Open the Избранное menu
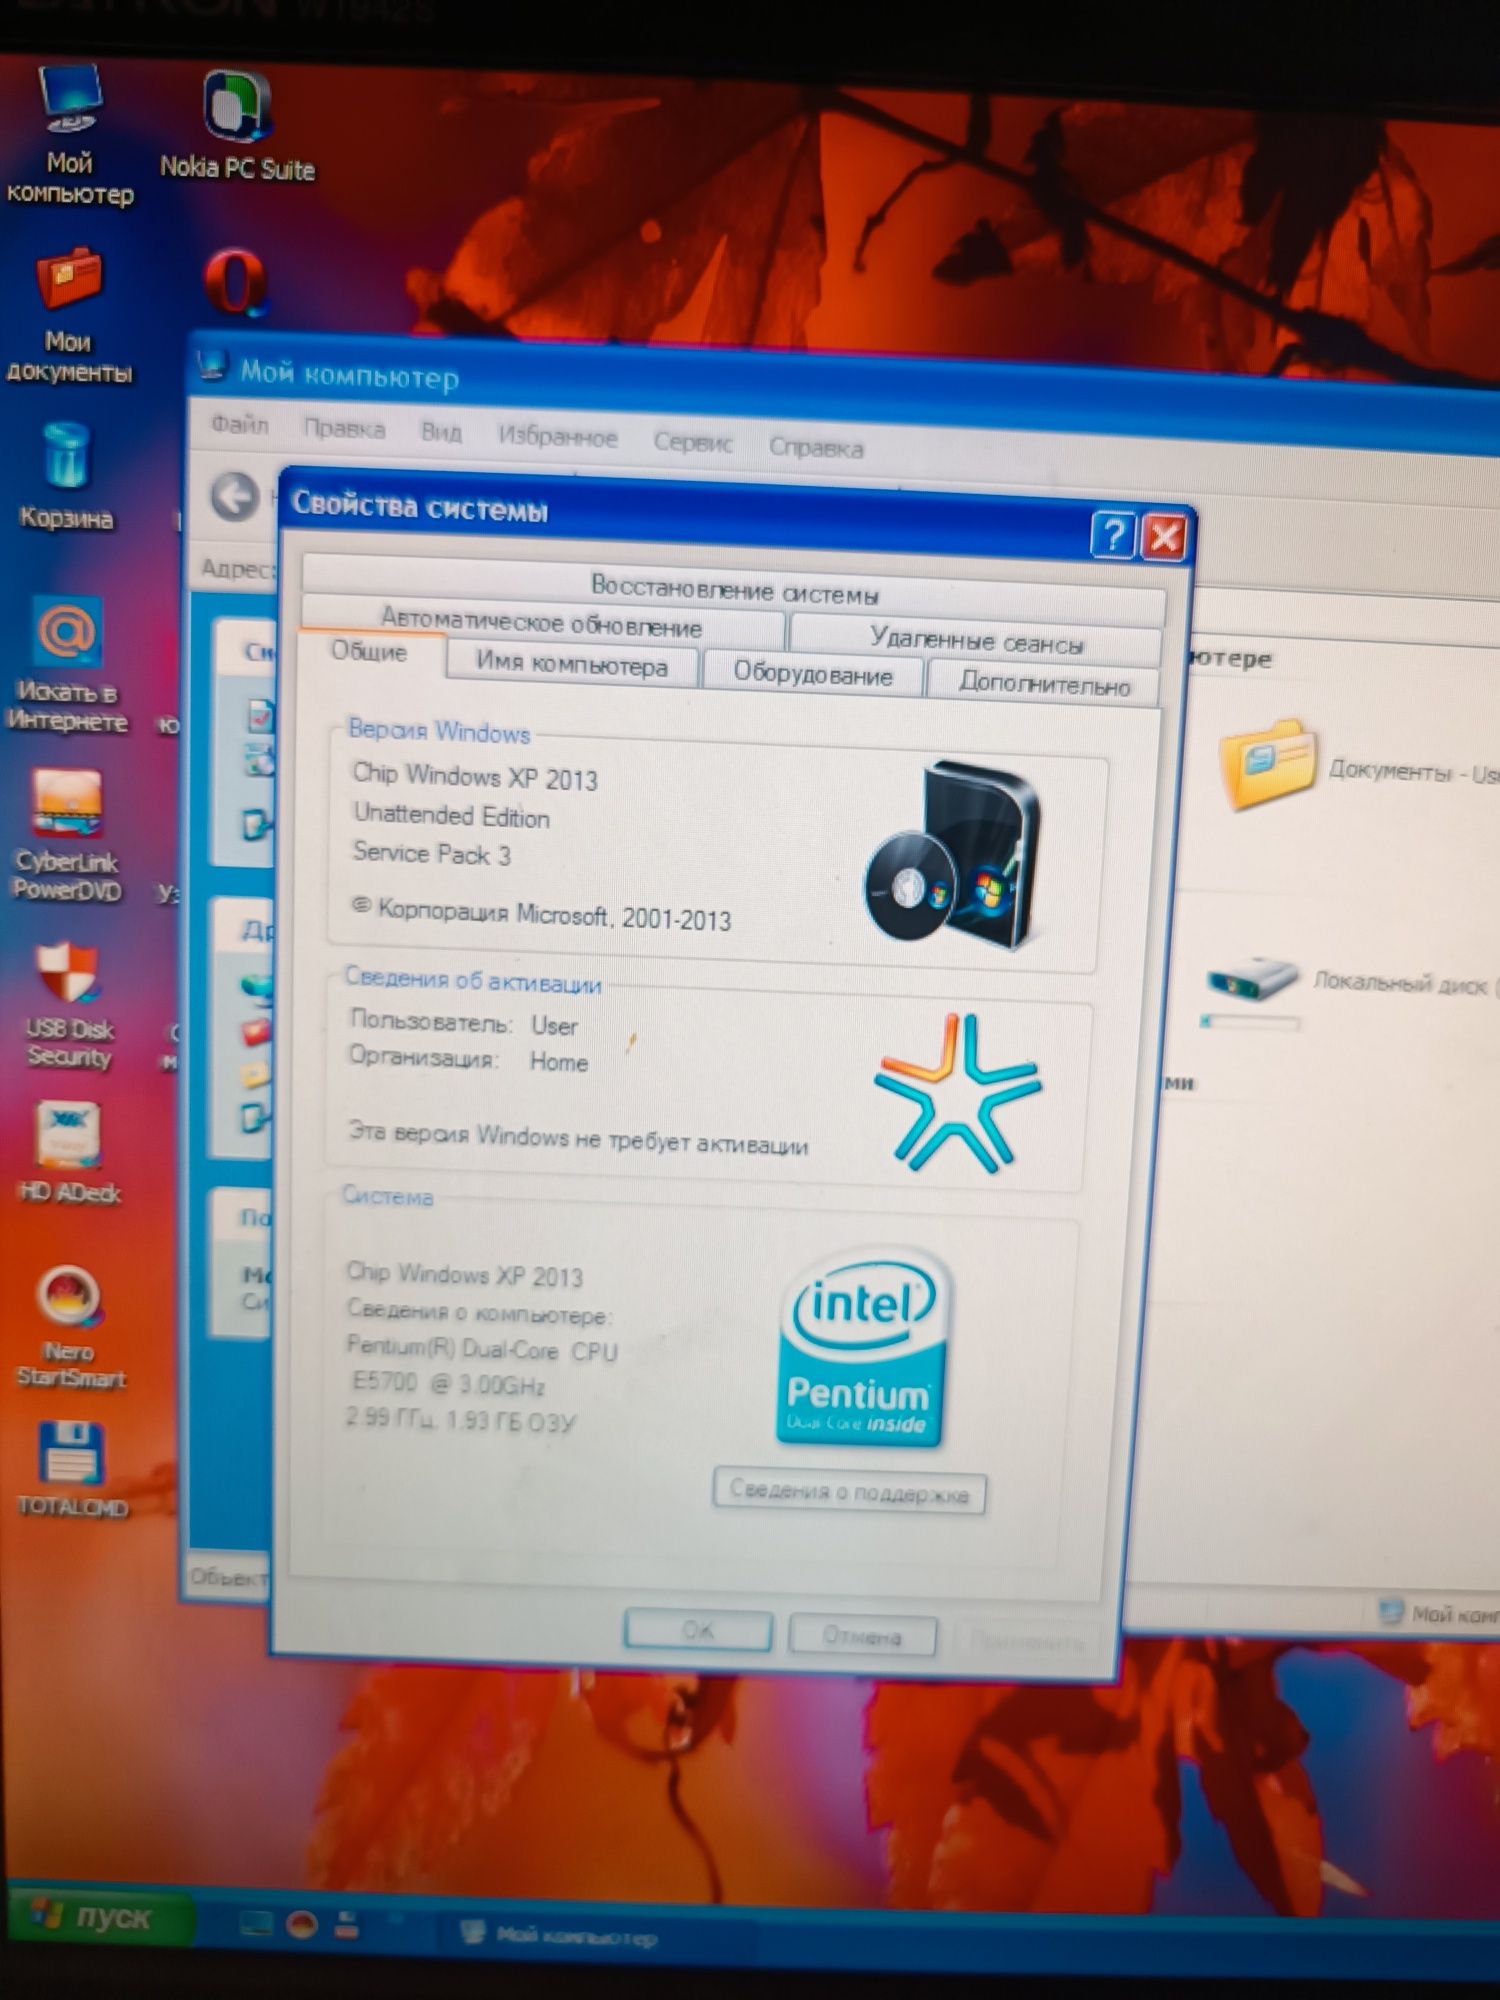 click(558, 436)
